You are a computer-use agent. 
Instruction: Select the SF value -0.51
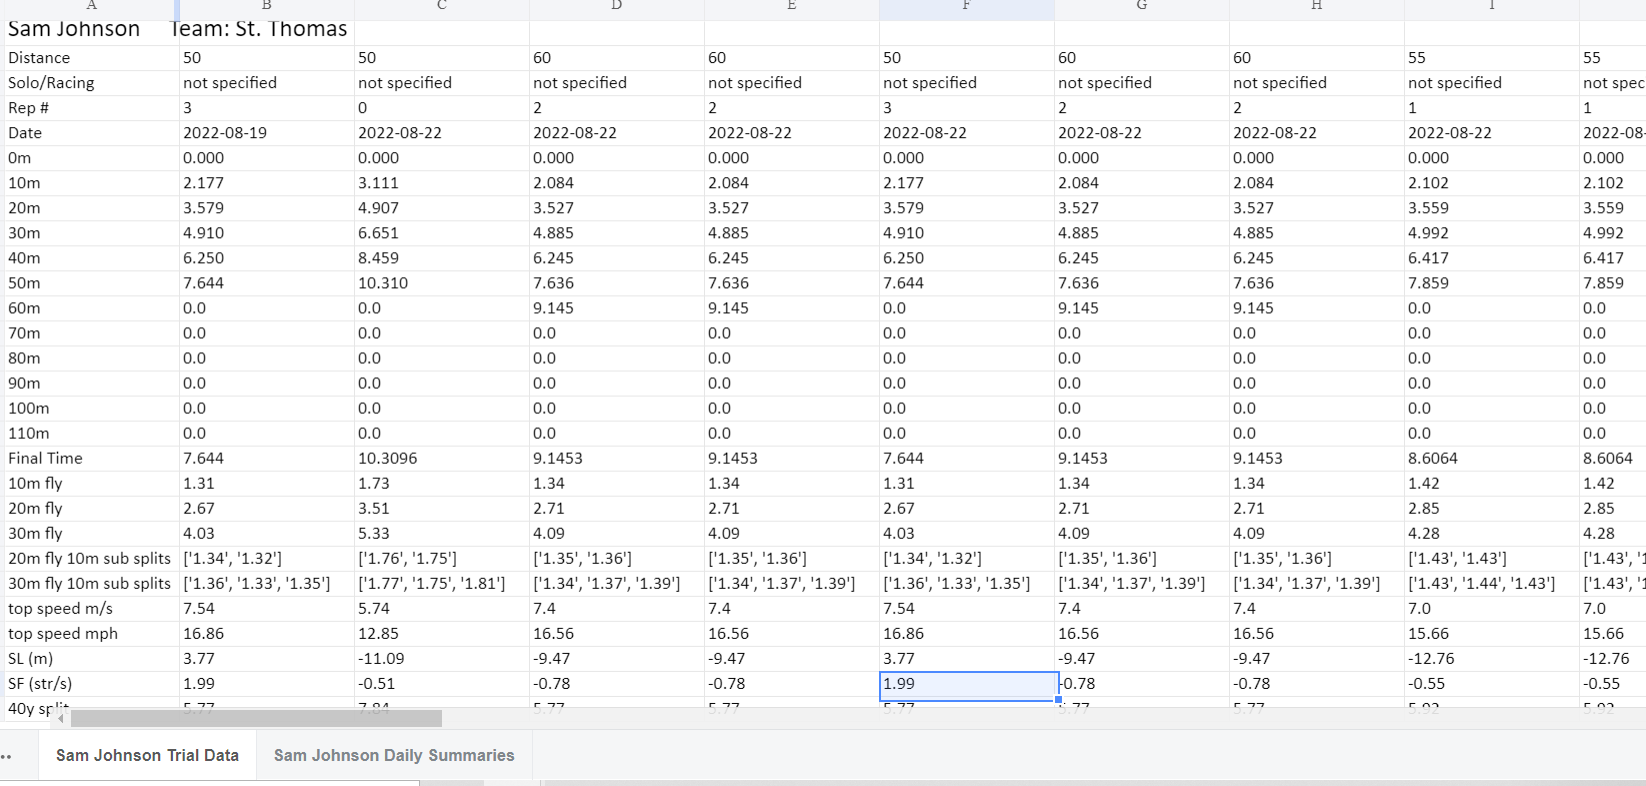coord(442,683)
